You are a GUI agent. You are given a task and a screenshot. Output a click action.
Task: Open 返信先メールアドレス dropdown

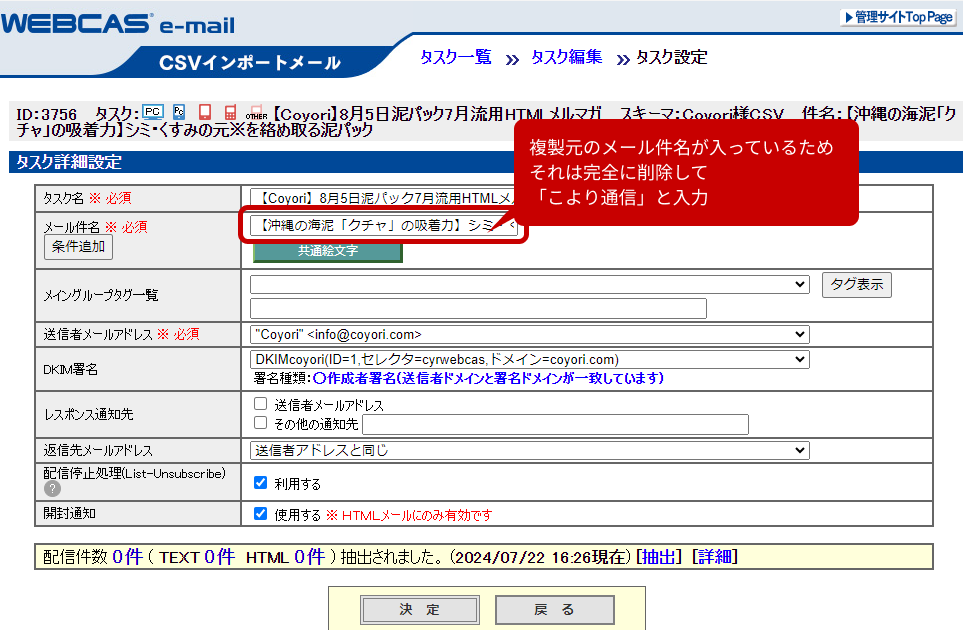529,451
